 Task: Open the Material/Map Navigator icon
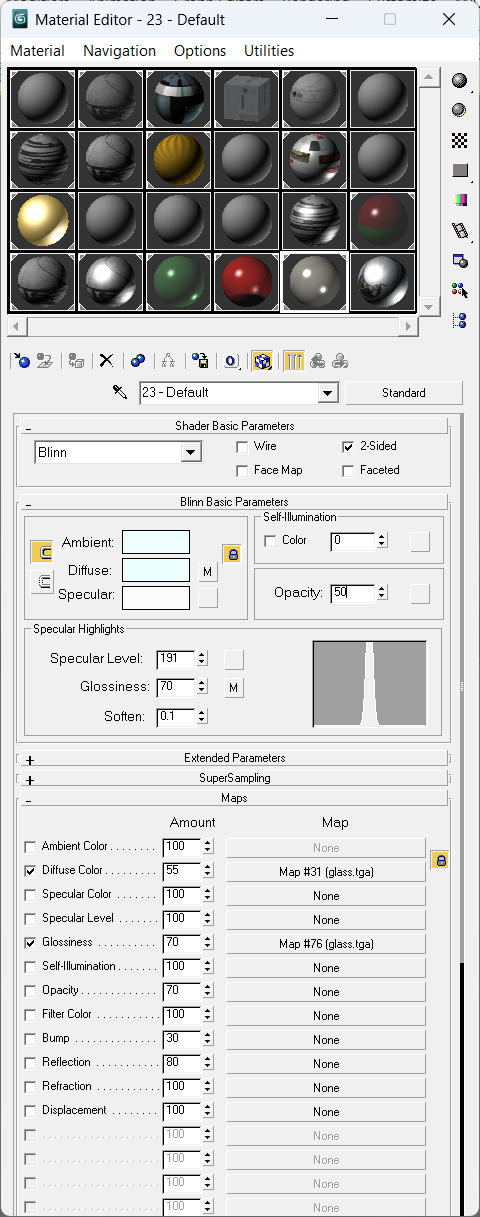[x=459, y=321]
